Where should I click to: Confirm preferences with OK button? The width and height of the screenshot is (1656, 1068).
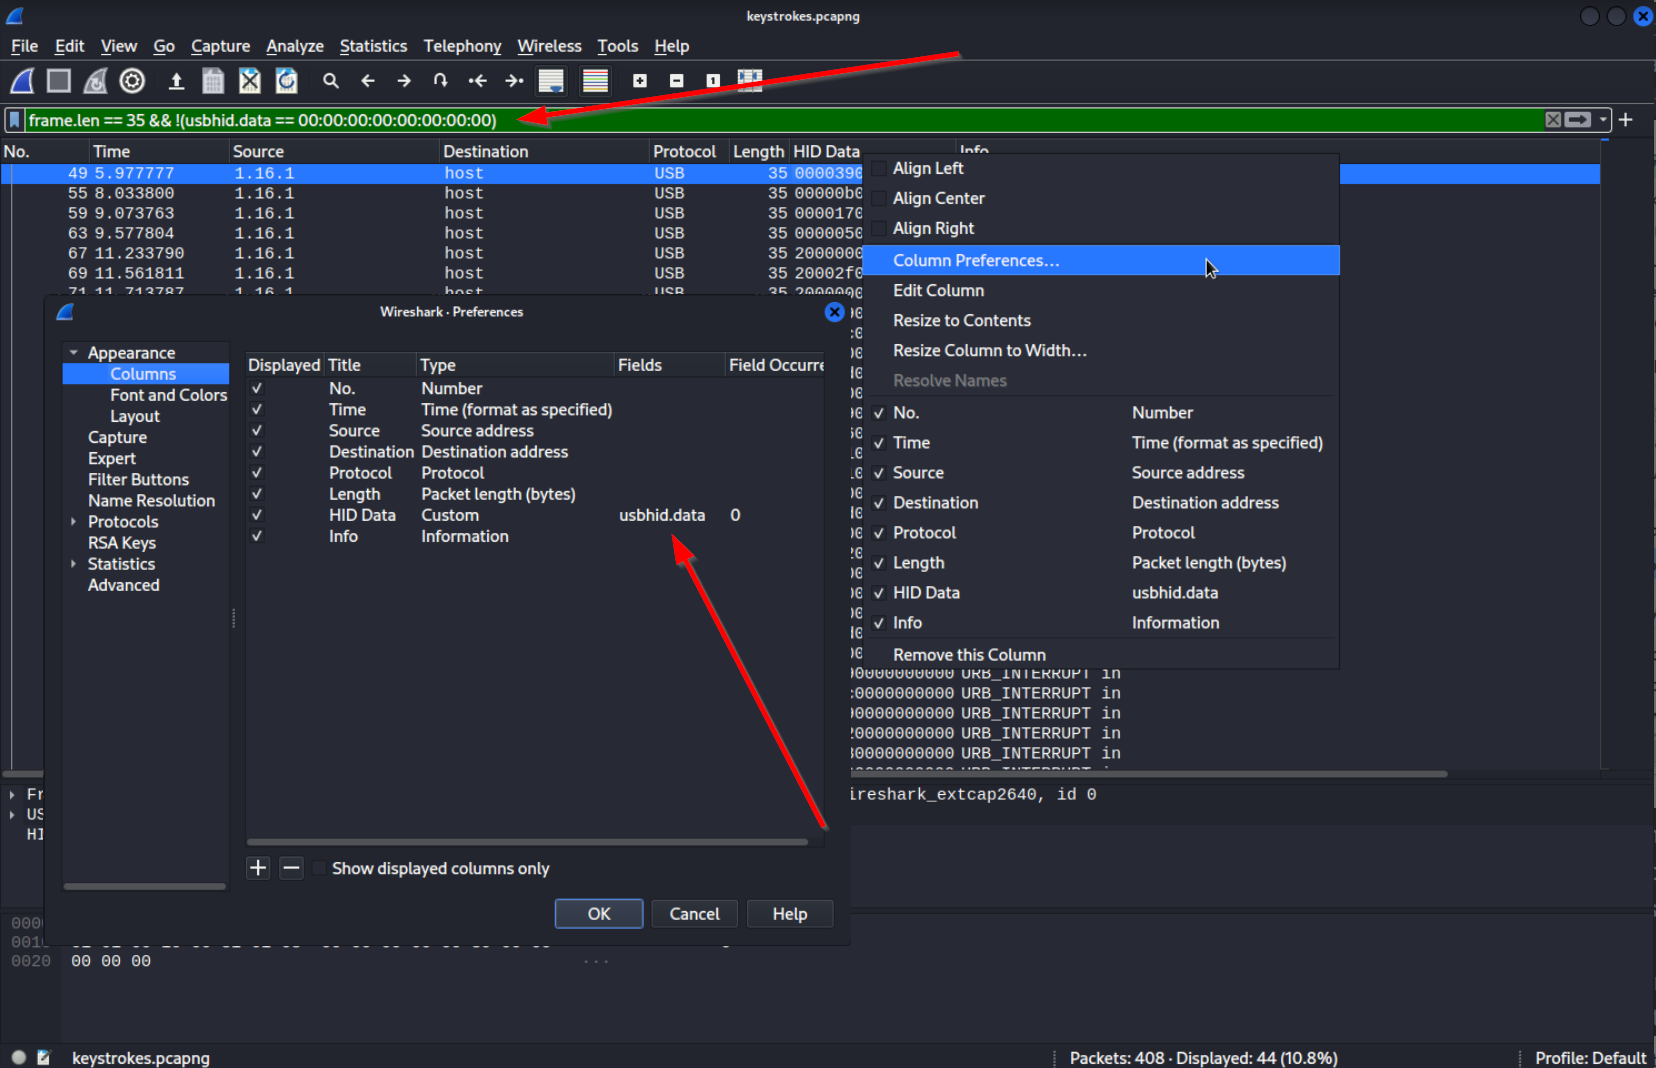599,914
